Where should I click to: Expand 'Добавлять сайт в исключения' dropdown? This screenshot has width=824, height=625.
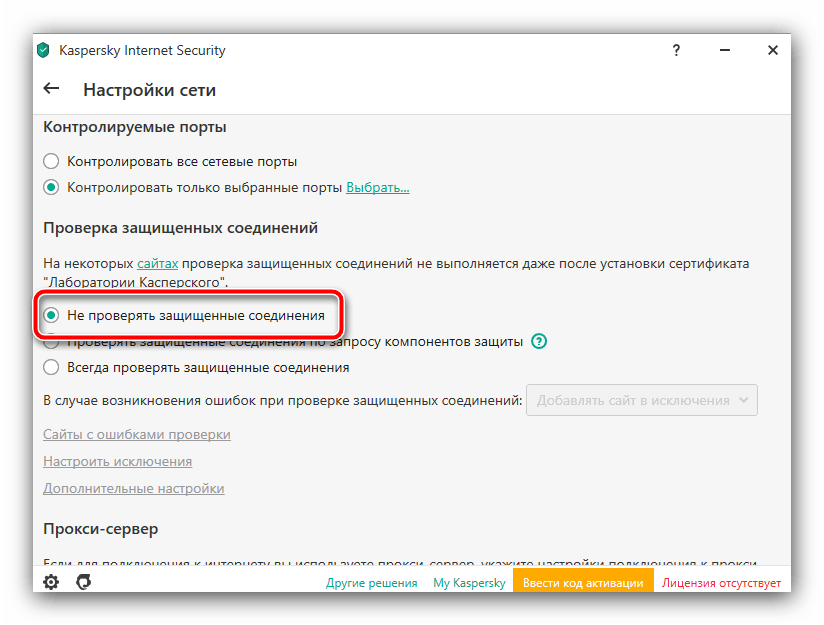click(x=642, y=400)
